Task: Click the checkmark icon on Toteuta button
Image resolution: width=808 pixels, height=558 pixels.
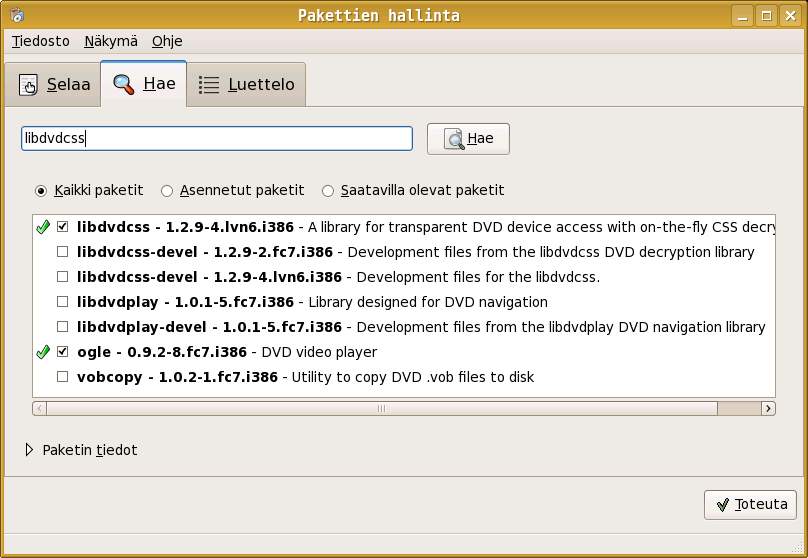Action: [x=722, y=505]
